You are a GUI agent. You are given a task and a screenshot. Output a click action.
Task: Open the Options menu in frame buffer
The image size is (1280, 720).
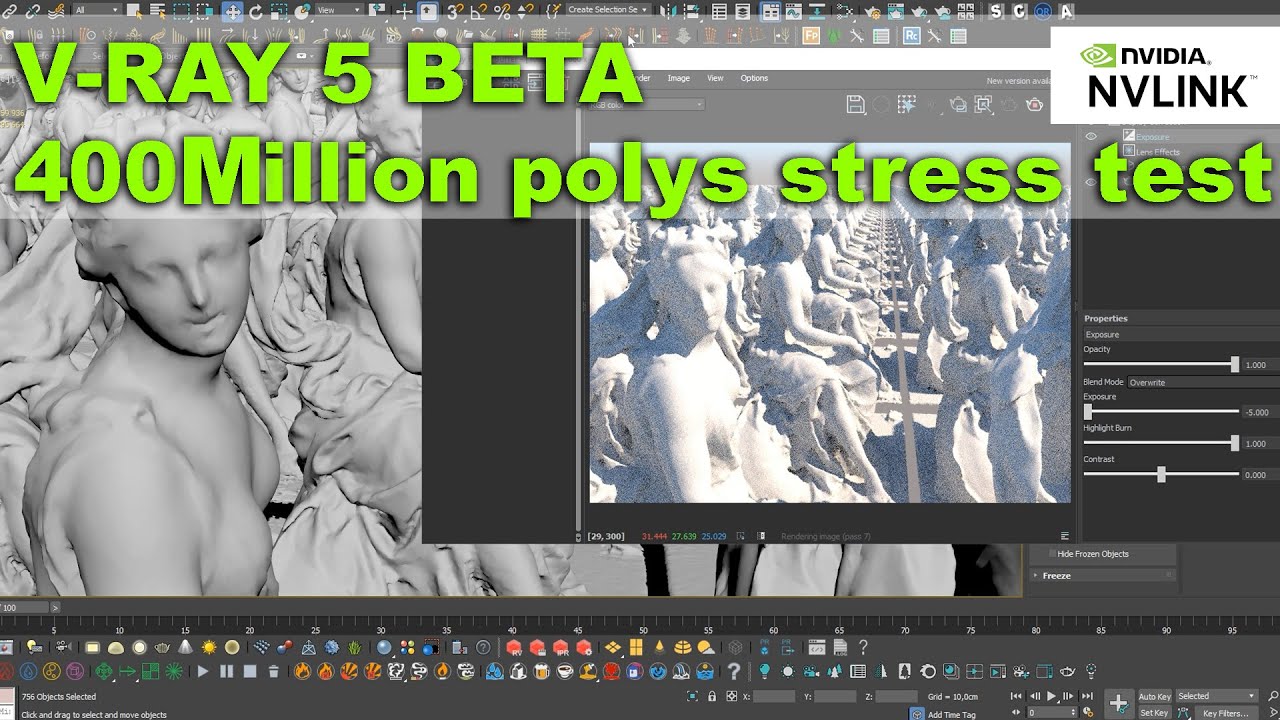(754, 78)
